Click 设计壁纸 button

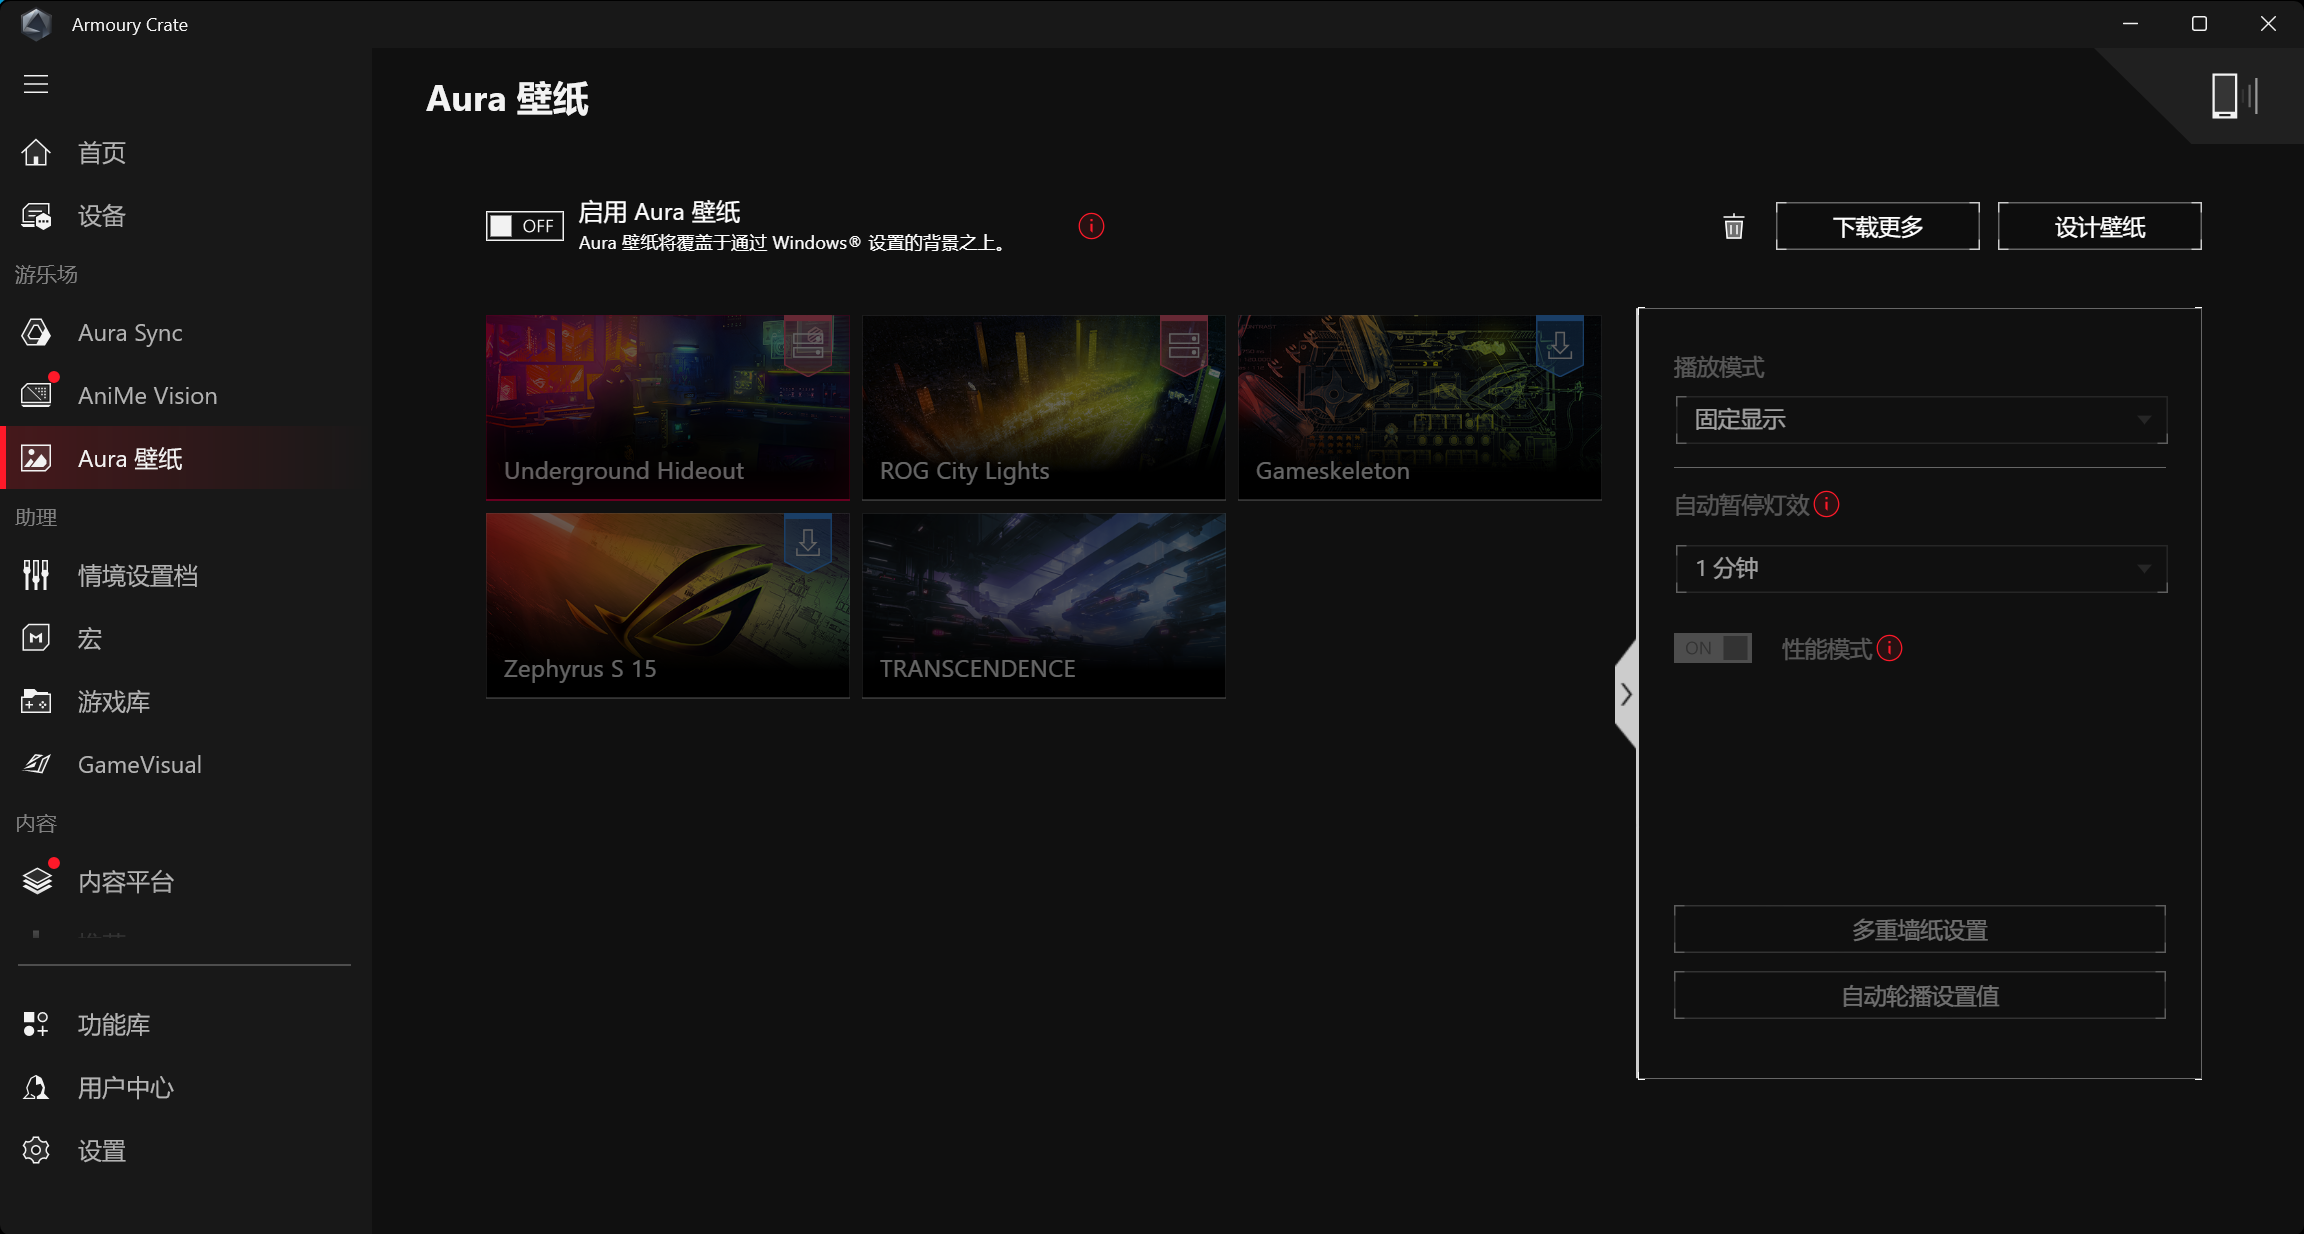[x=2099, y=226]
